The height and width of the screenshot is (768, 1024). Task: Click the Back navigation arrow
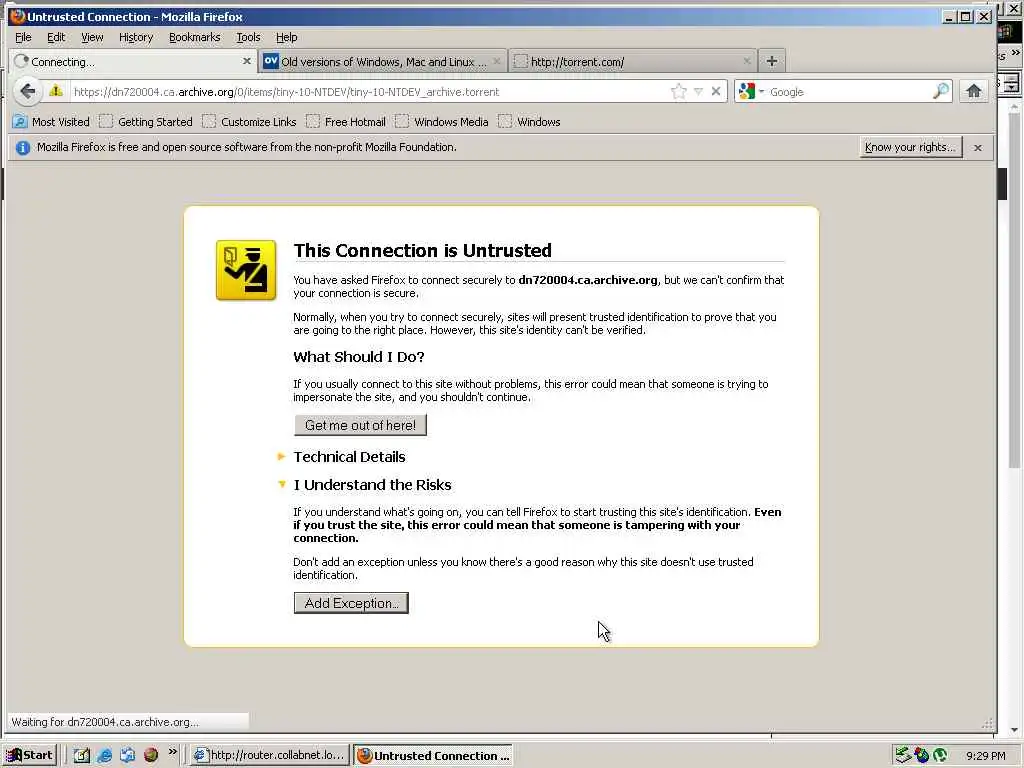27,91
